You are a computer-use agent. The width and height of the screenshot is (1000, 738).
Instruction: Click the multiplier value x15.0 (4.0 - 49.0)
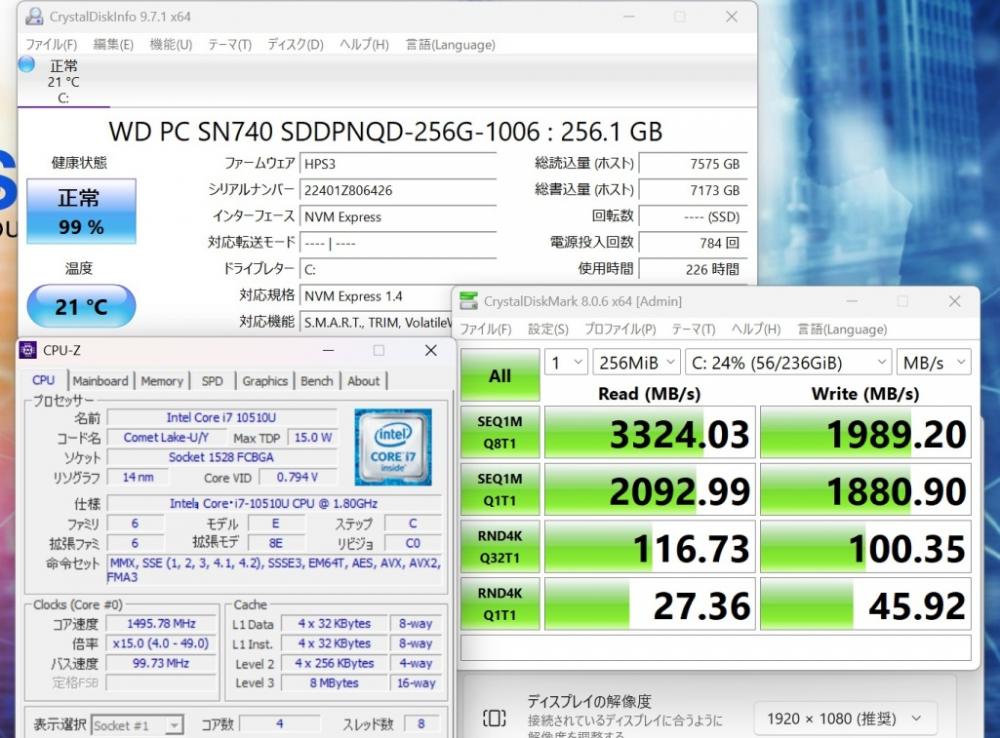click(x=161, y=643)
